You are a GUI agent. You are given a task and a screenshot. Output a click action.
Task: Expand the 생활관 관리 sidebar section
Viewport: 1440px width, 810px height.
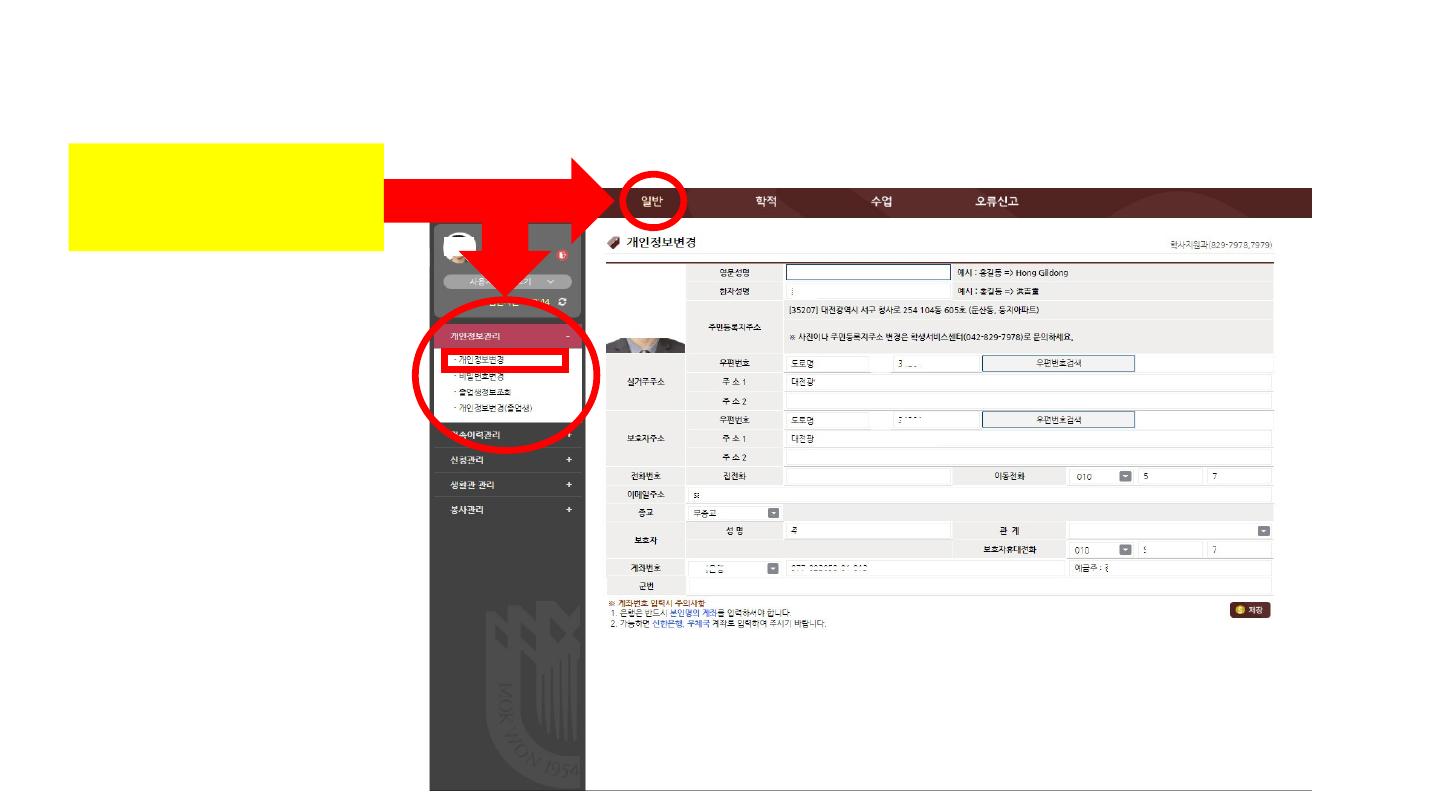click(568, 485)
